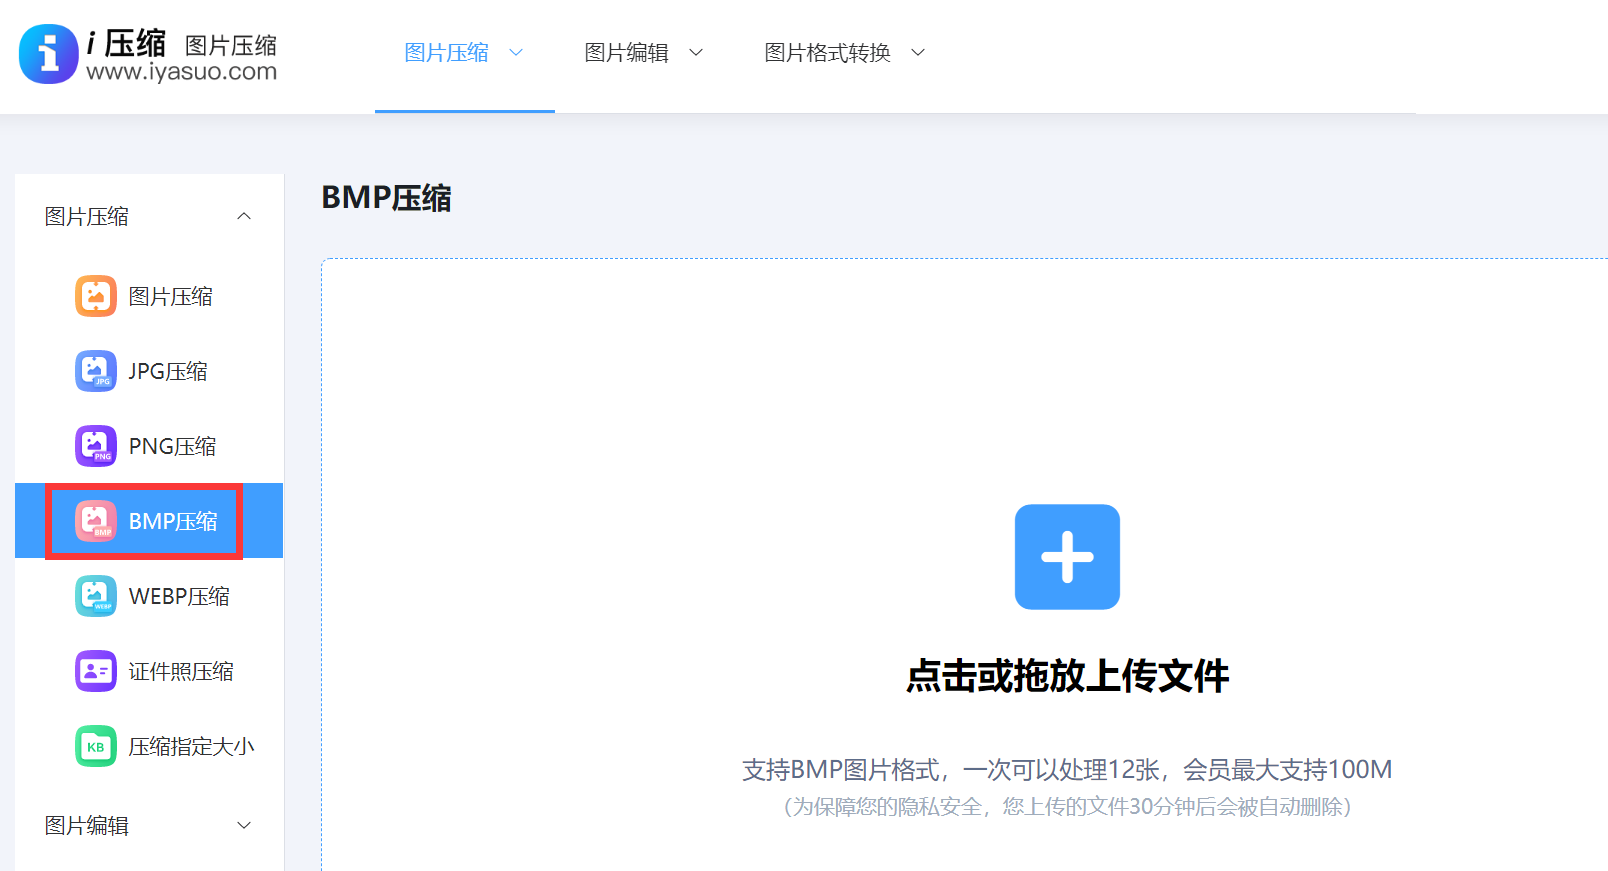
Task: Choose WEBP压缩 label in sidebar
Action: (179, 596)
